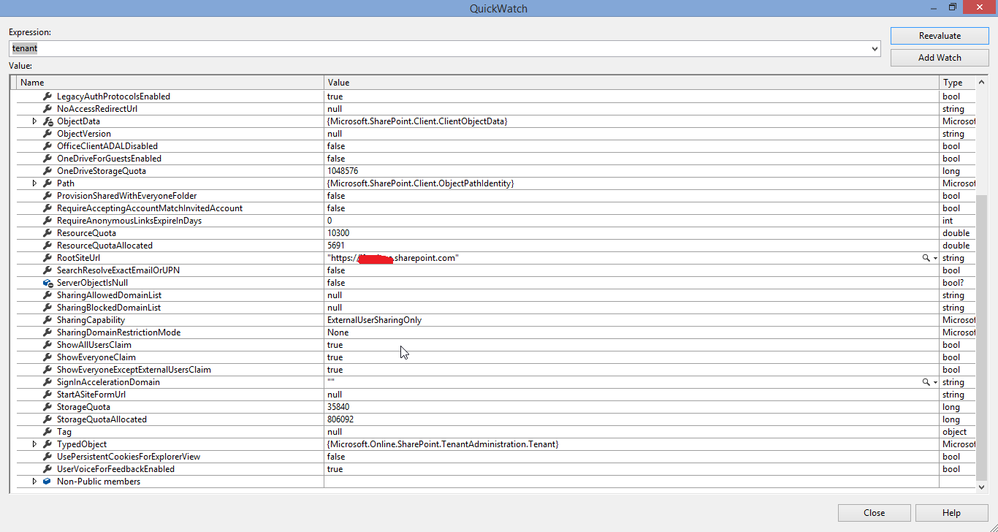
Task: Select the SharingCapability value ExternalUserSharingOnly
Action: coord(374,320)
